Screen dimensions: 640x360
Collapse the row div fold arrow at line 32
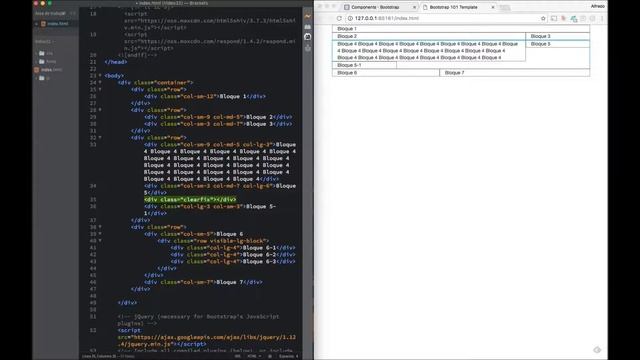[100, 138]
